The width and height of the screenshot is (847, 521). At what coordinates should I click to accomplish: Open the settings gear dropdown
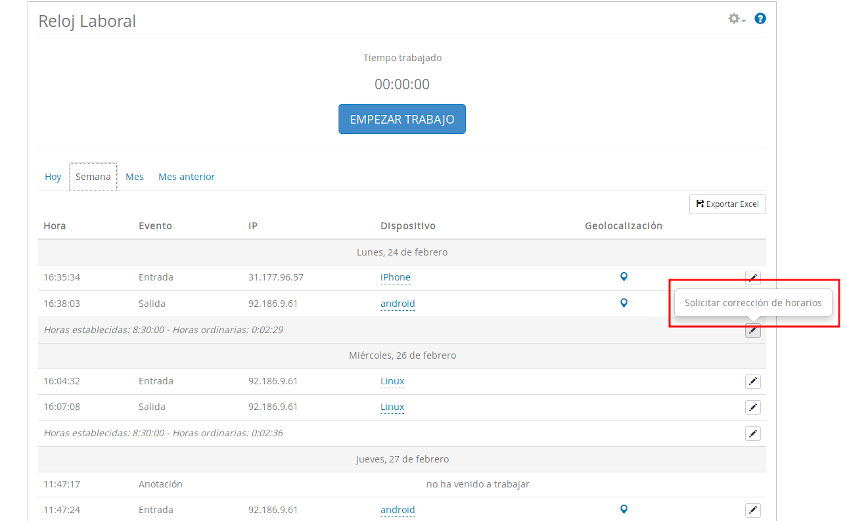(736, 19)
